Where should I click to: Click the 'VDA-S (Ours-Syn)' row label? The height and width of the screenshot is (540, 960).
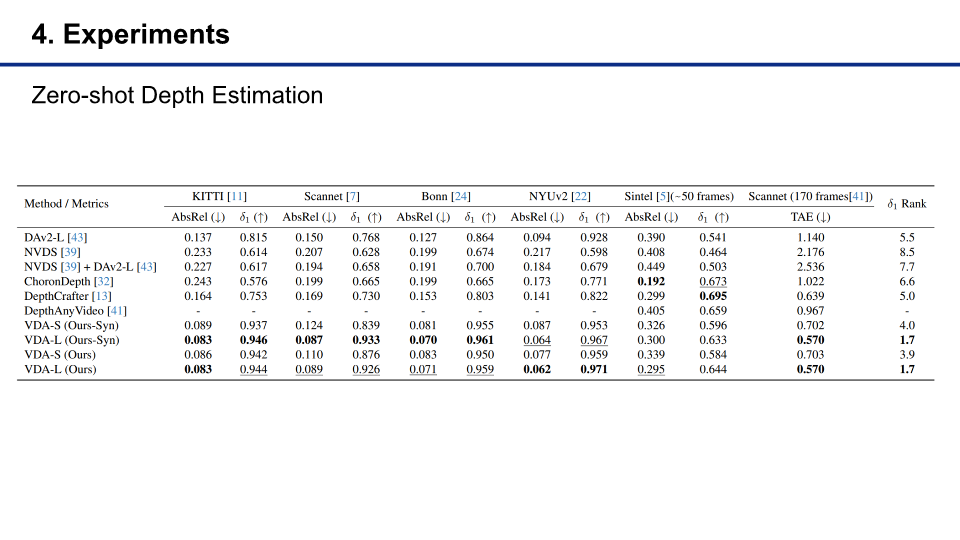coord(71,325)
